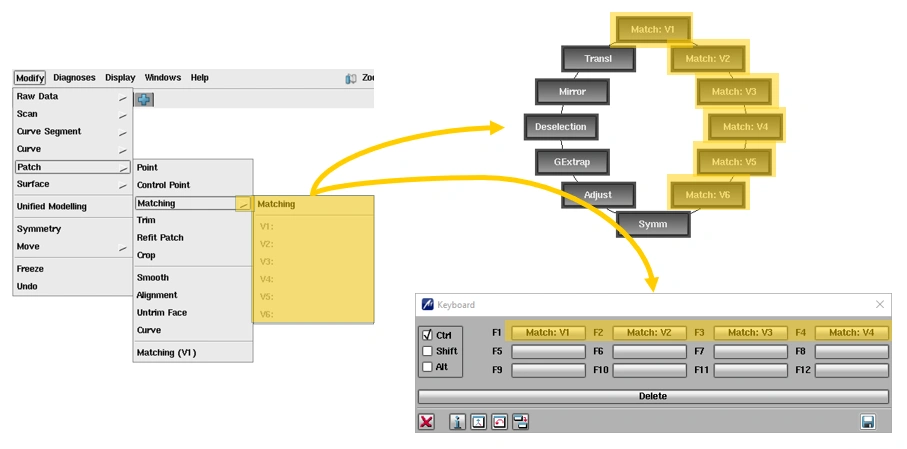
Task: Expand the Curve submenu arrow in Modify menu
Action: (123, 150)
